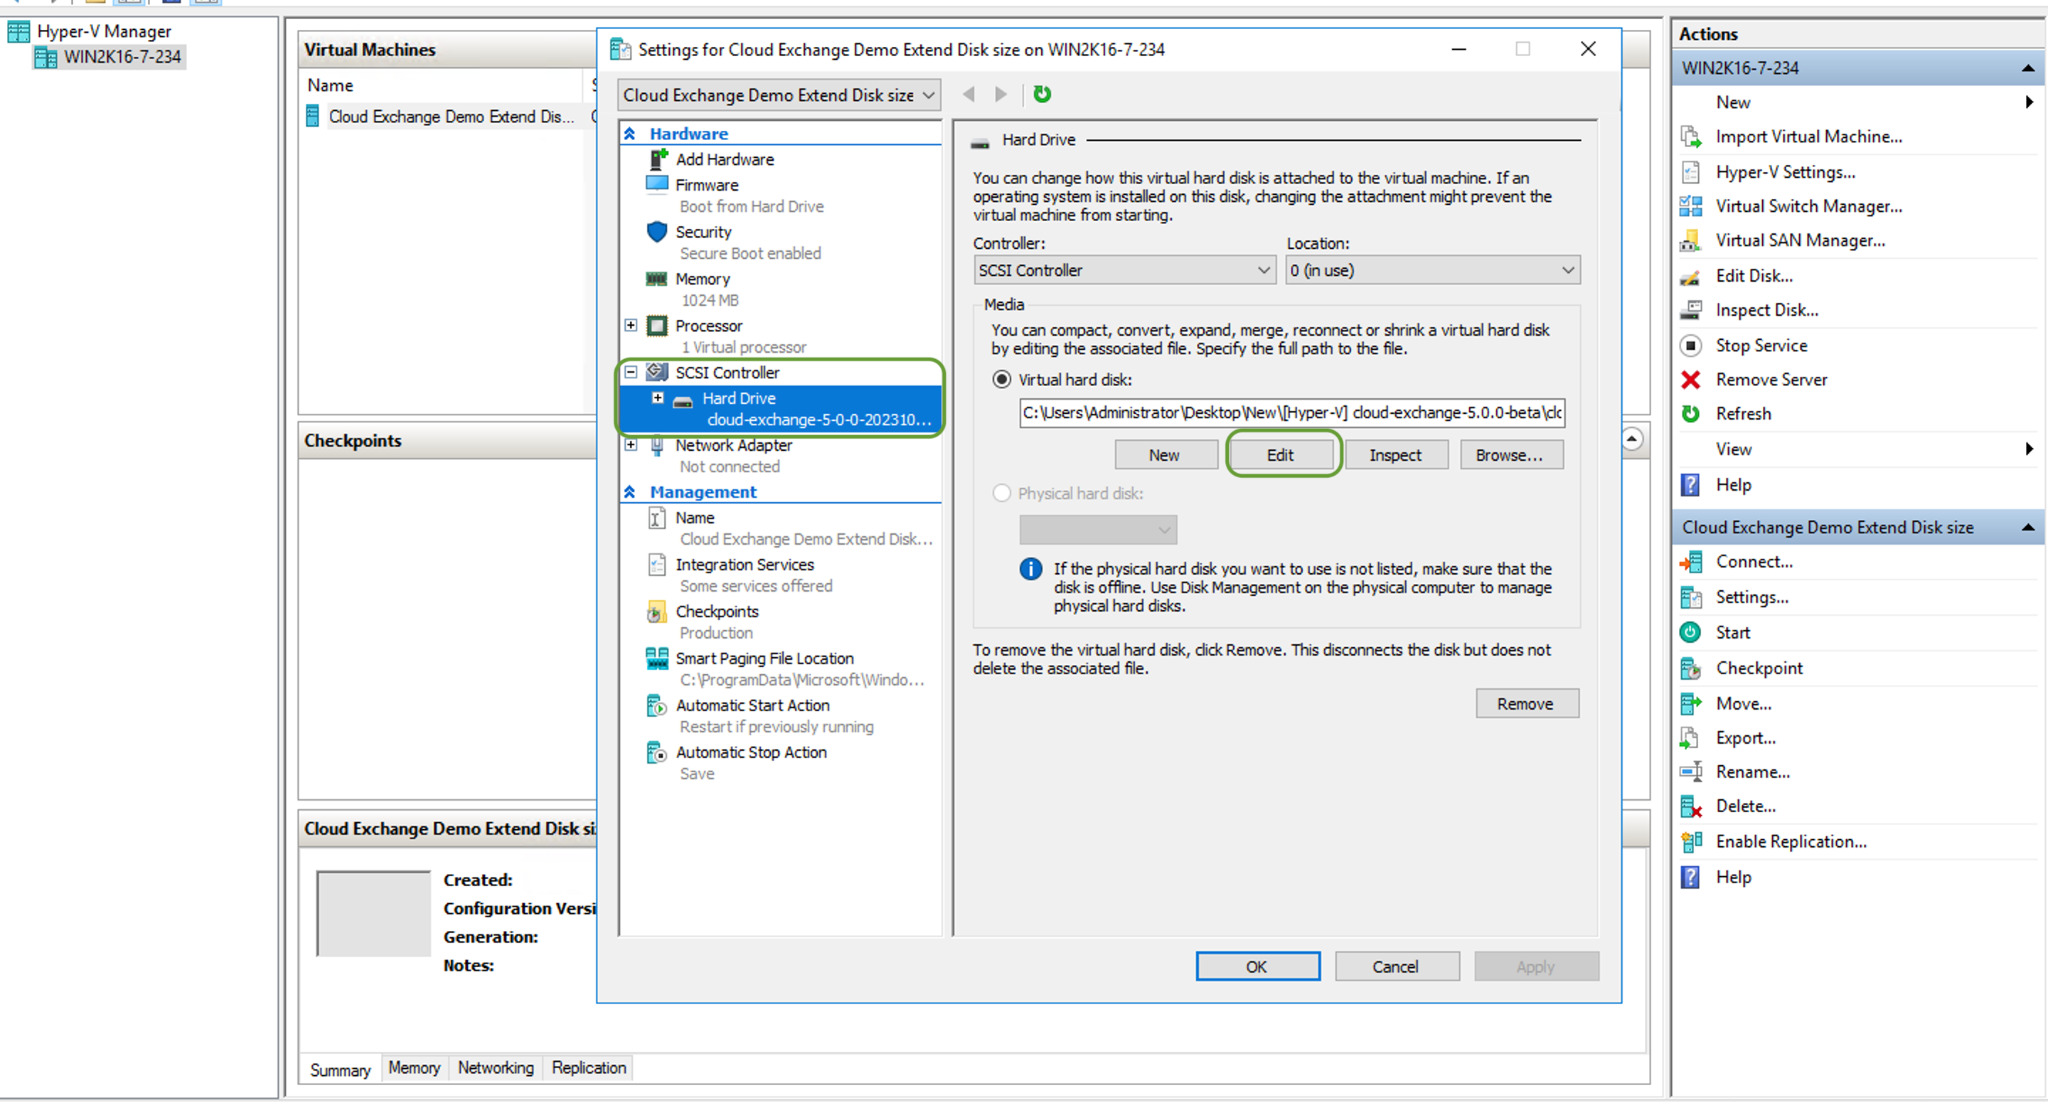Click the forward arrow in Settings toolbar

click(x=1000, y=94)
